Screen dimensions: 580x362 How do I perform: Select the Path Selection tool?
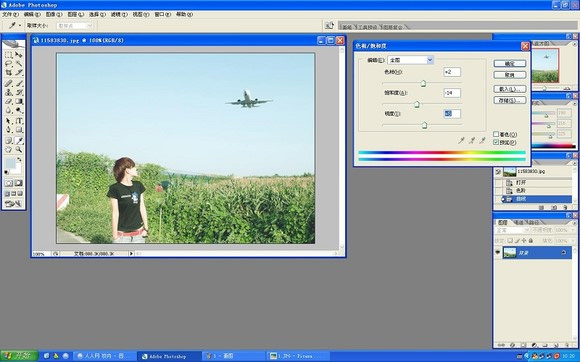(9, 121)
